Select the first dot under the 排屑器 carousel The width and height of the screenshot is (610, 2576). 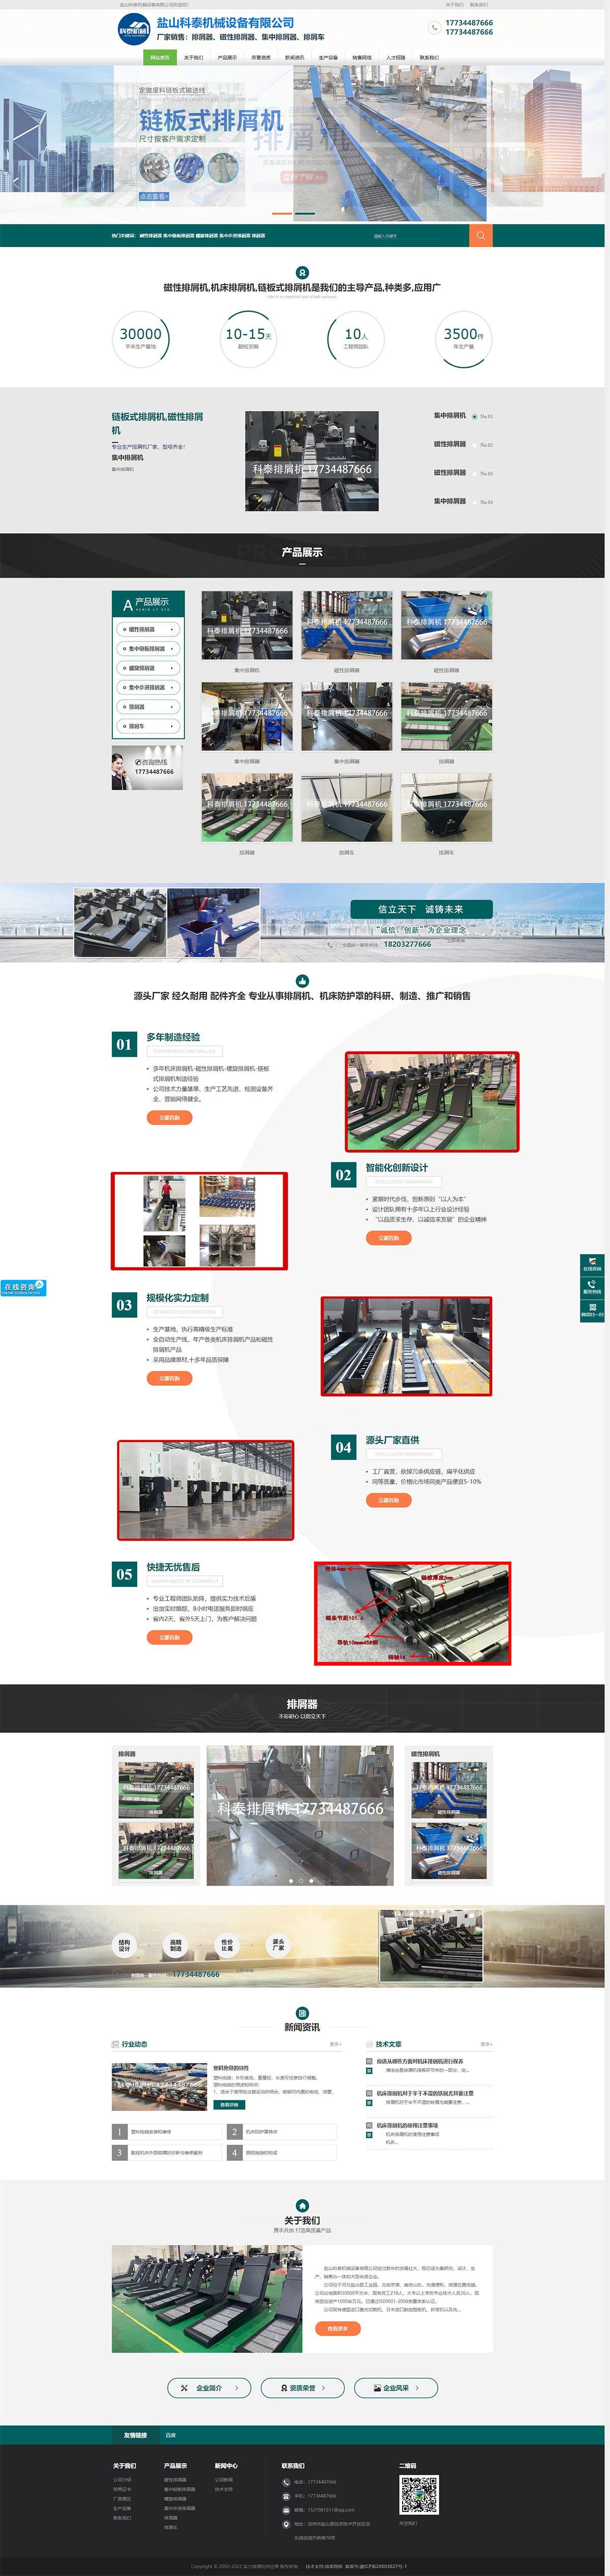tap(291, 1881)
